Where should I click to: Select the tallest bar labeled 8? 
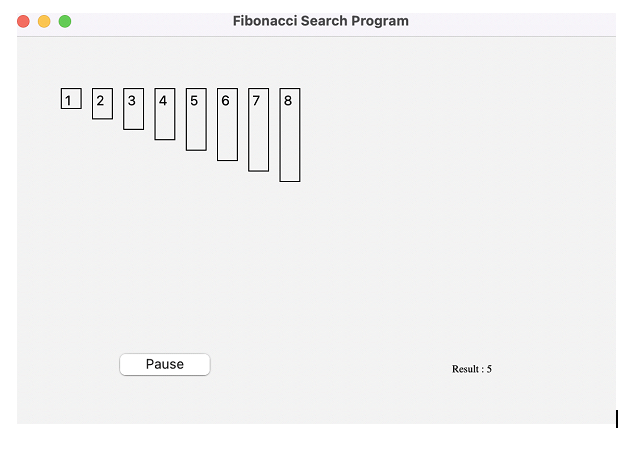point(289,135)
